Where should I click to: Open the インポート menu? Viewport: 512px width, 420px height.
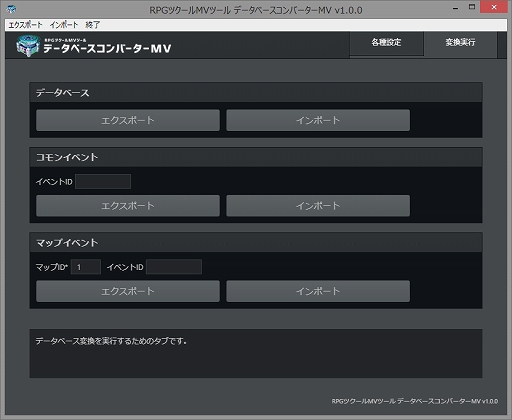tap(64, 25)
